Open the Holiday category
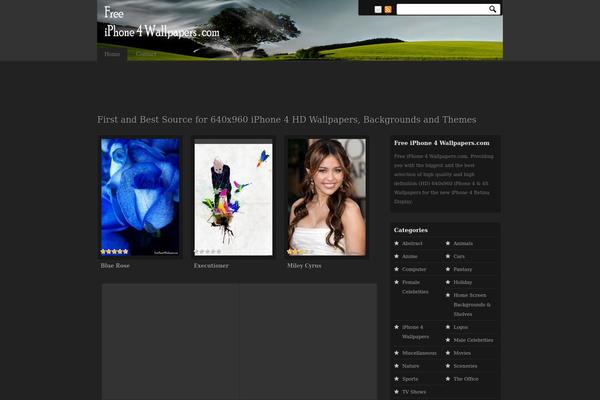This screenshot has height=400, width=600. pos(463,282)
